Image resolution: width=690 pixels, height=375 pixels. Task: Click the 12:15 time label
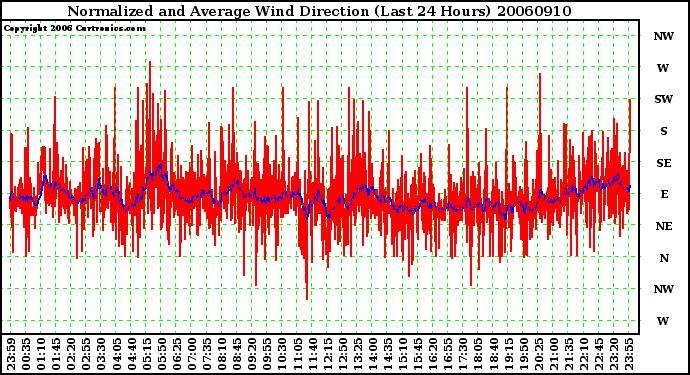click(328, 354)
